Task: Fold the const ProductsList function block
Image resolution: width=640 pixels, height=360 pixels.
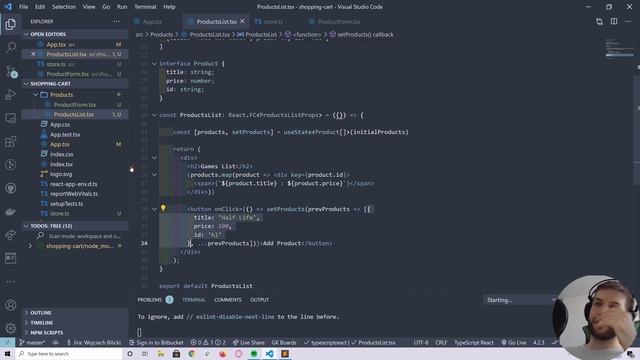Action: [x=154, y=115]
